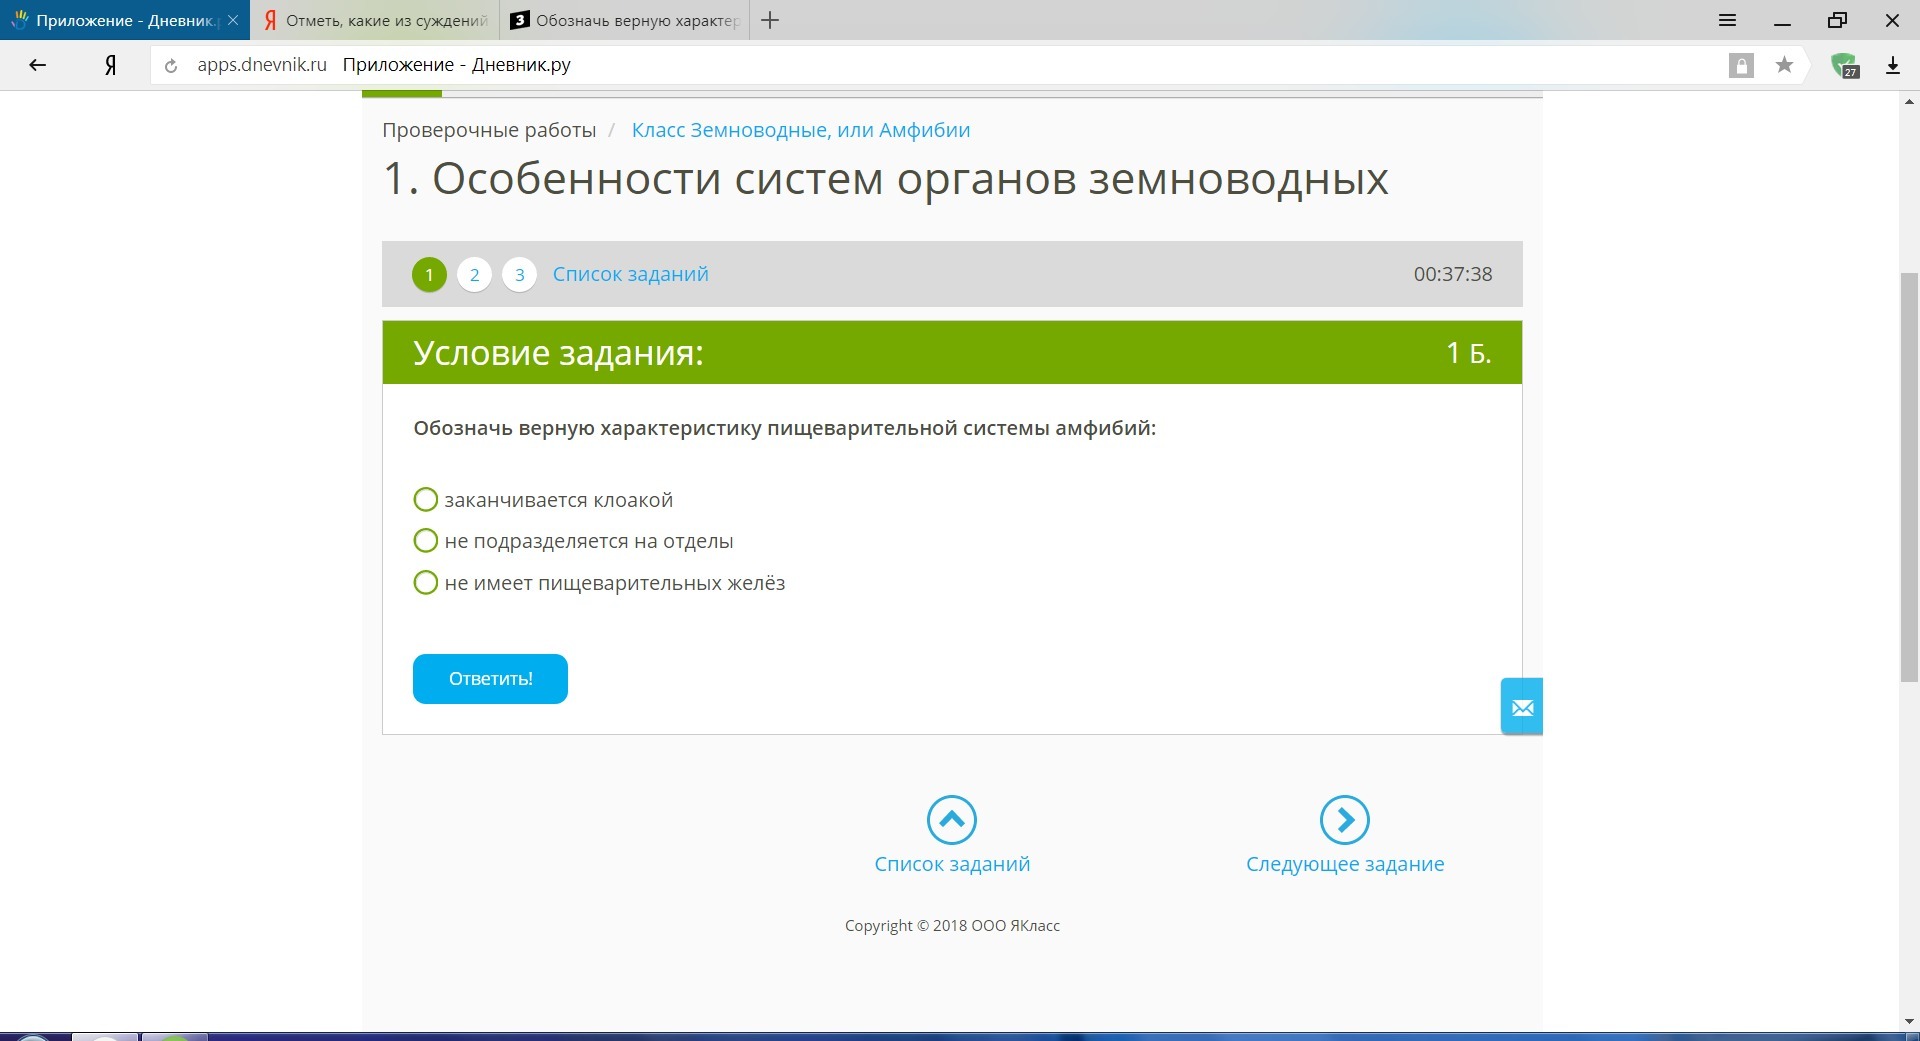Viewport: 1920px width, 1041px height.
Task: Go to task number 2
Action: (474, 274)
